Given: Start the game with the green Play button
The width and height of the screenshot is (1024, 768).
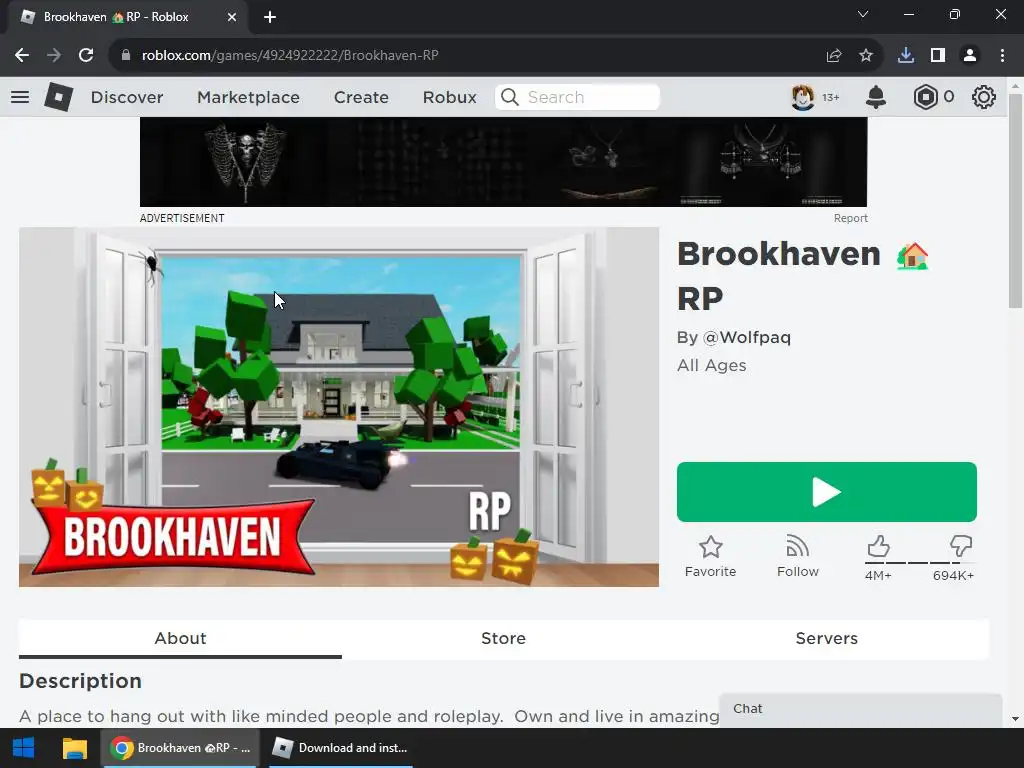Looking at the screenshot, I should 827,492.
